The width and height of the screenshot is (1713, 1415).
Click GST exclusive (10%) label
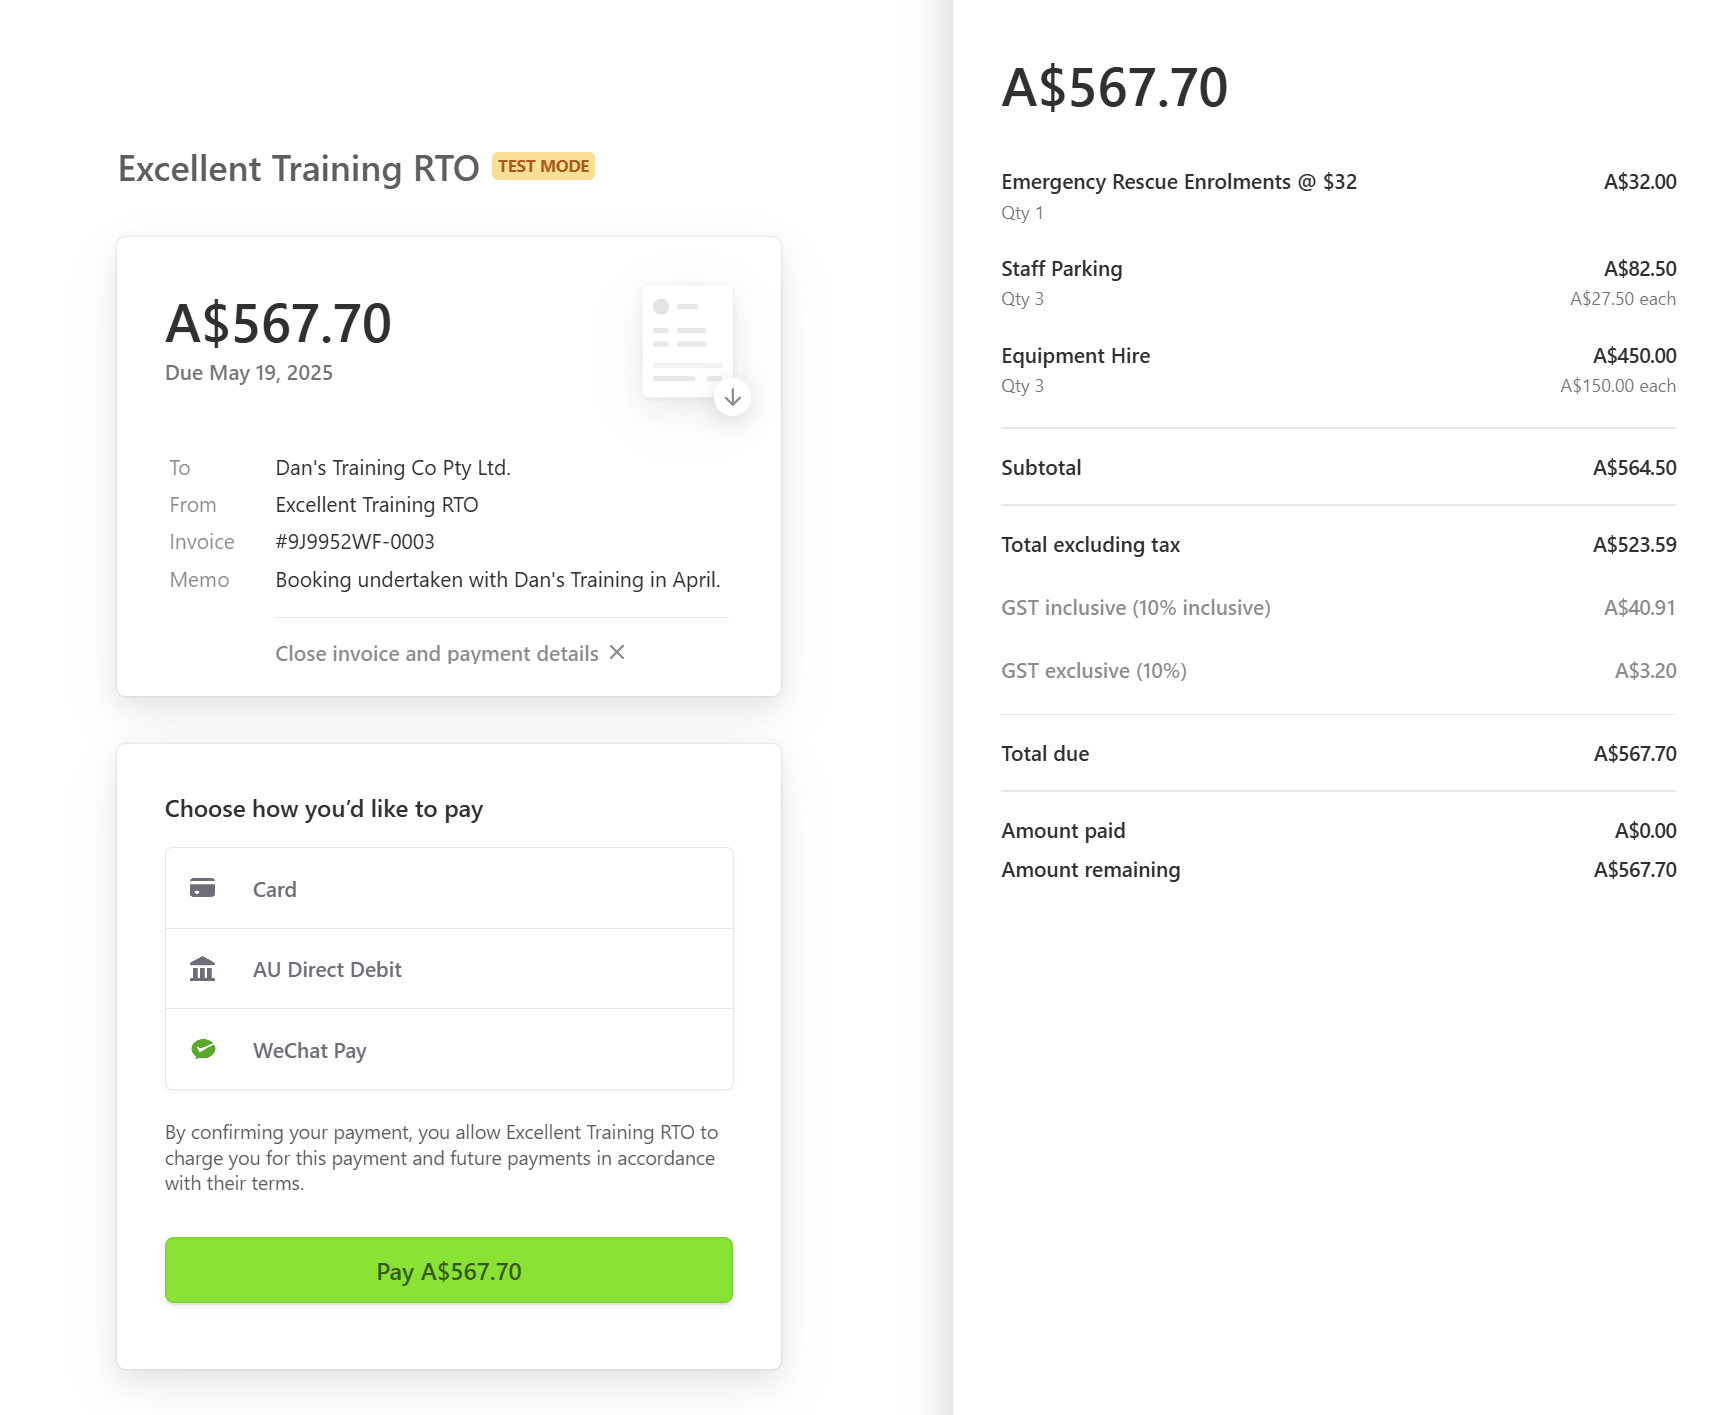pos(1094,671)
